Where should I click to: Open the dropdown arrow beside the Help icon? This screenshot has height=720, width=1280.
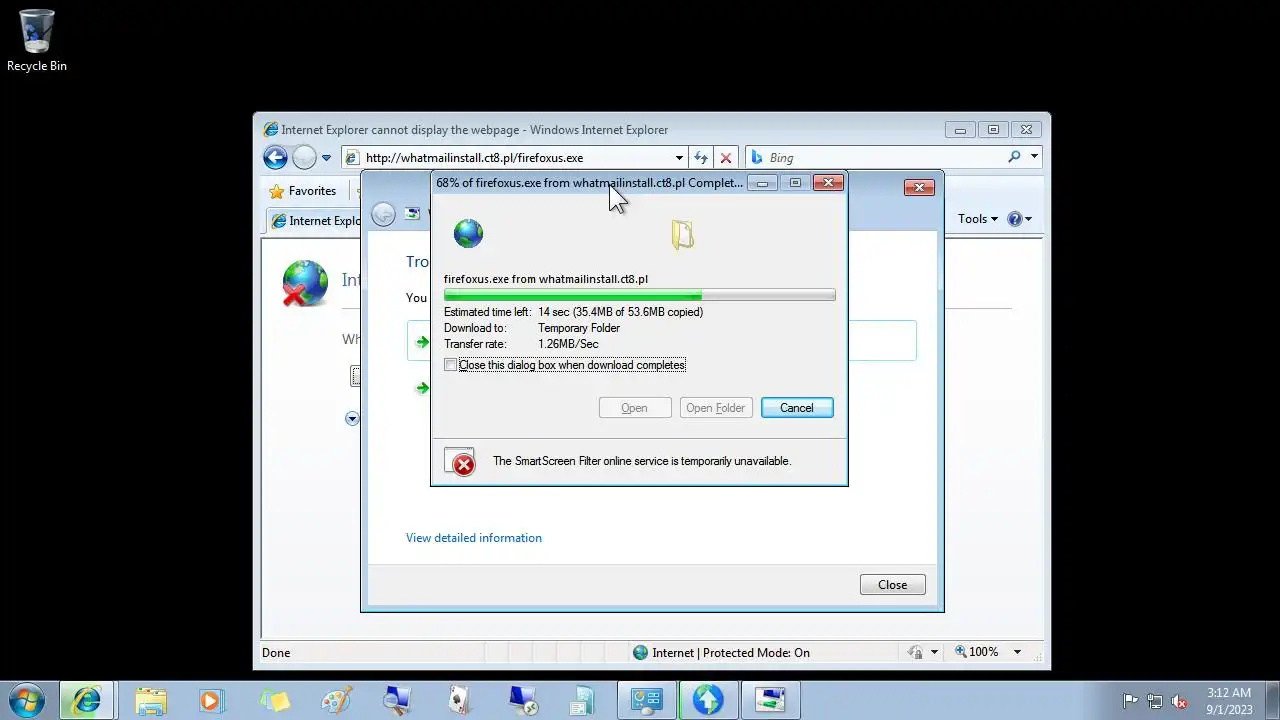(1028, 219)
